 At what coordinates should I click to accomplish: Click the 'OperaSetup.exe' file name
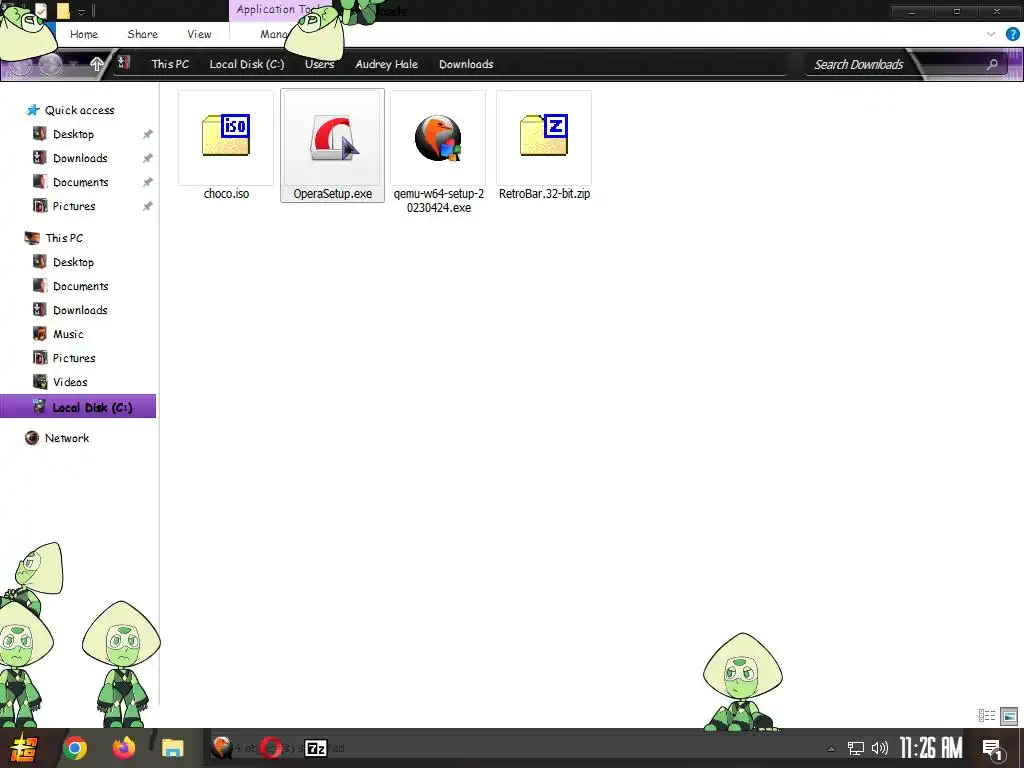pyautogui.click(x=333, y=194)
